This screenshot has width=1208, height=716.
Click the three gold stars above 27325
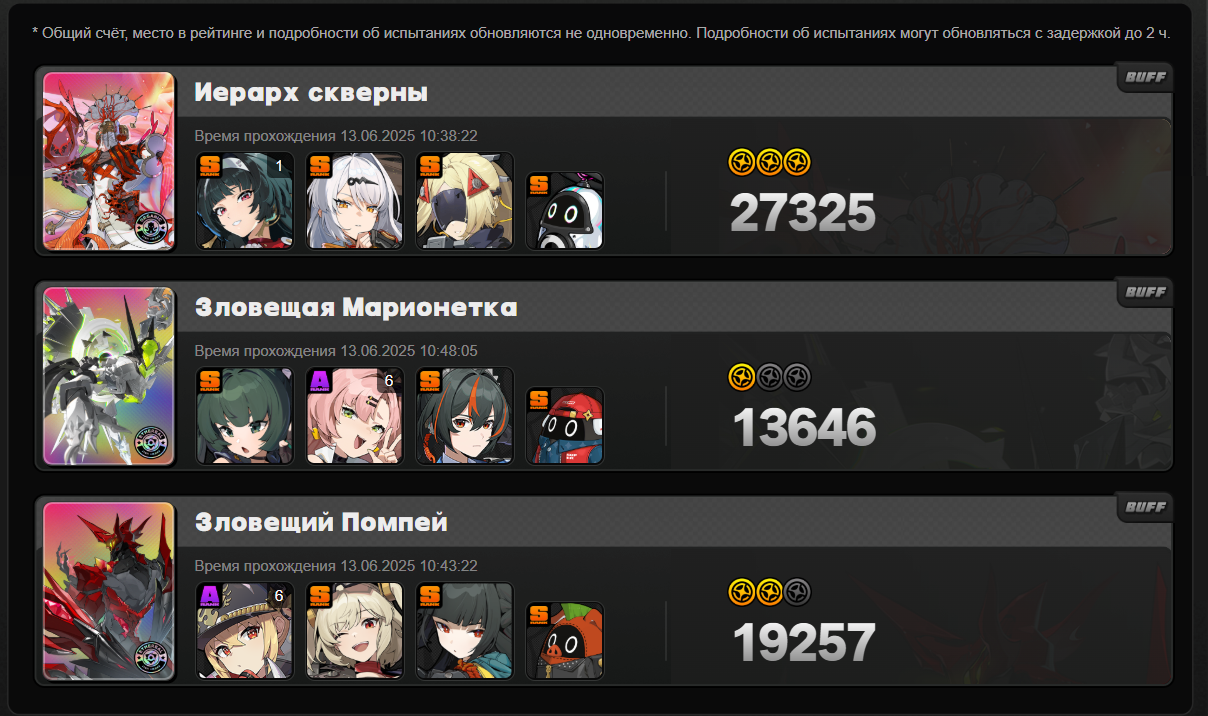coord(769,161)
